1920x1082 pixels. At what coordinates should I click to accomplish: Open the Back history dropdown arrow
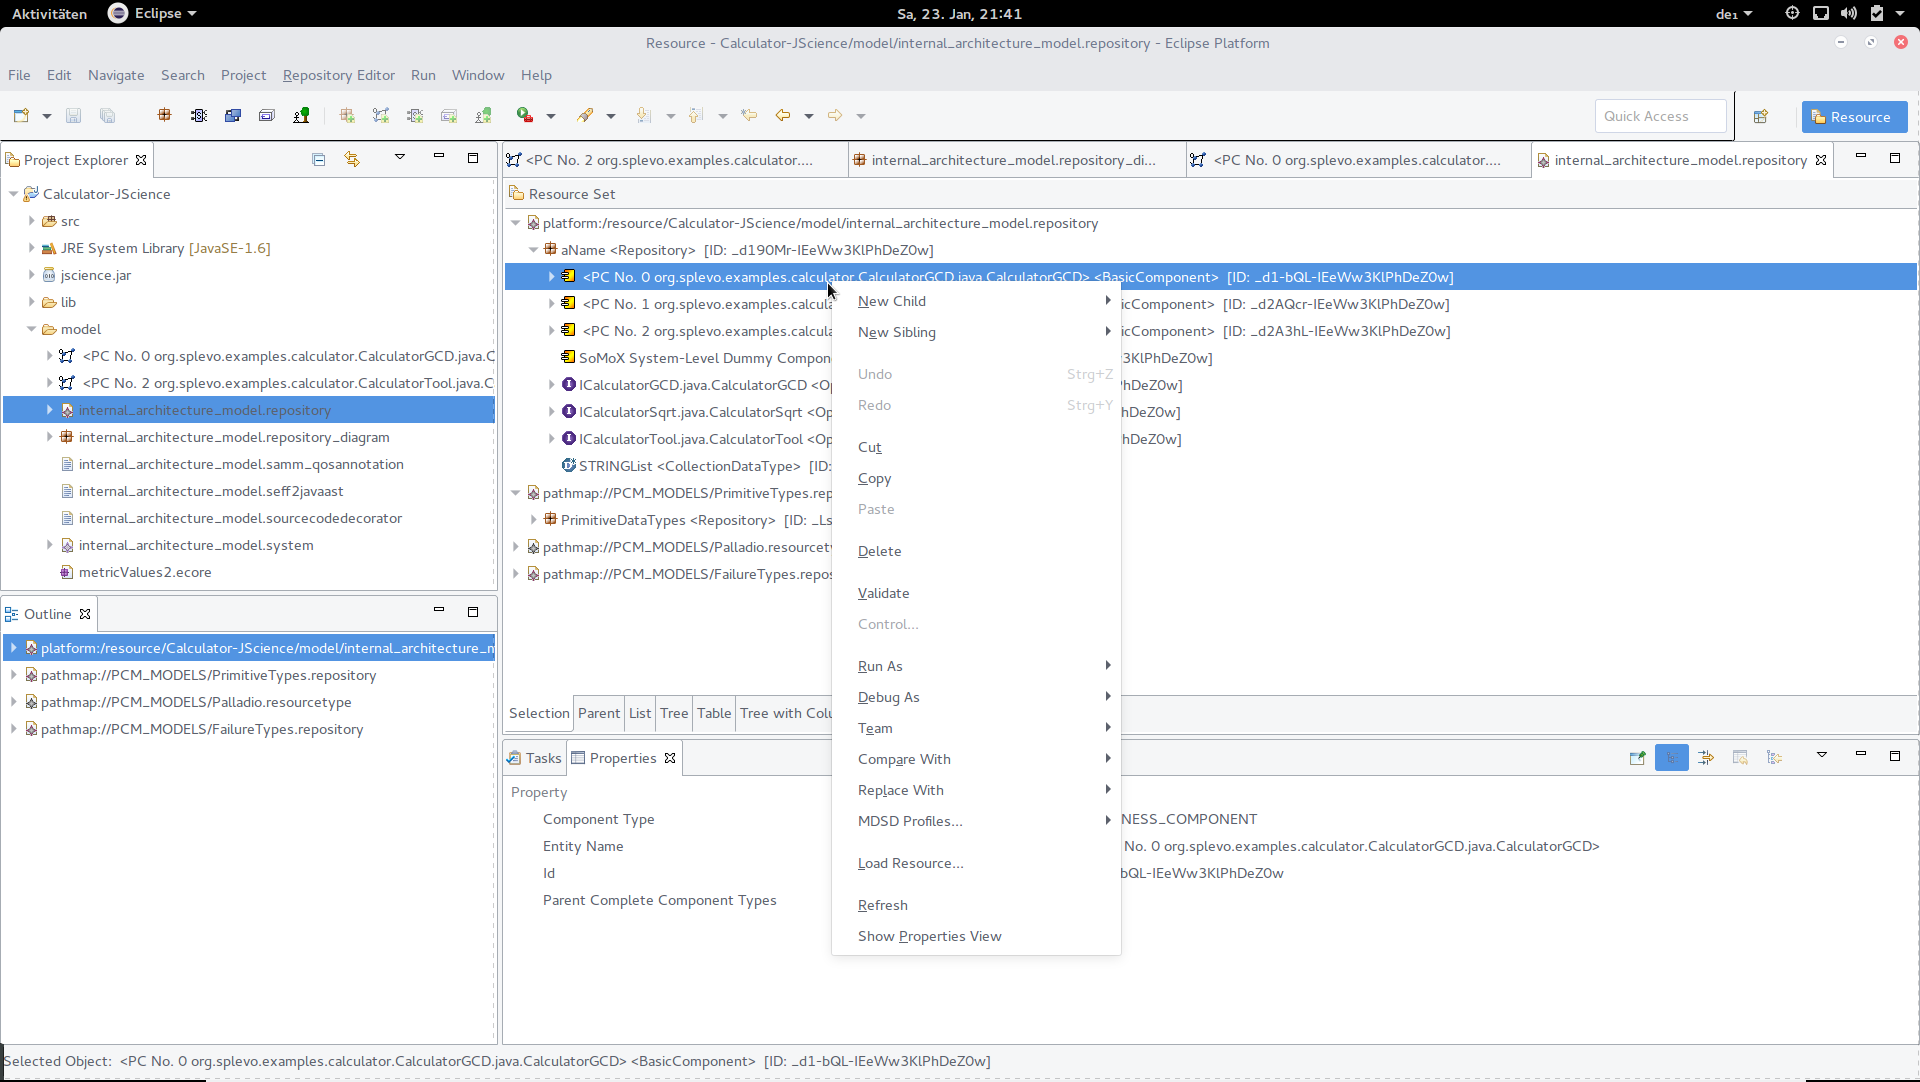pos(809,116)
